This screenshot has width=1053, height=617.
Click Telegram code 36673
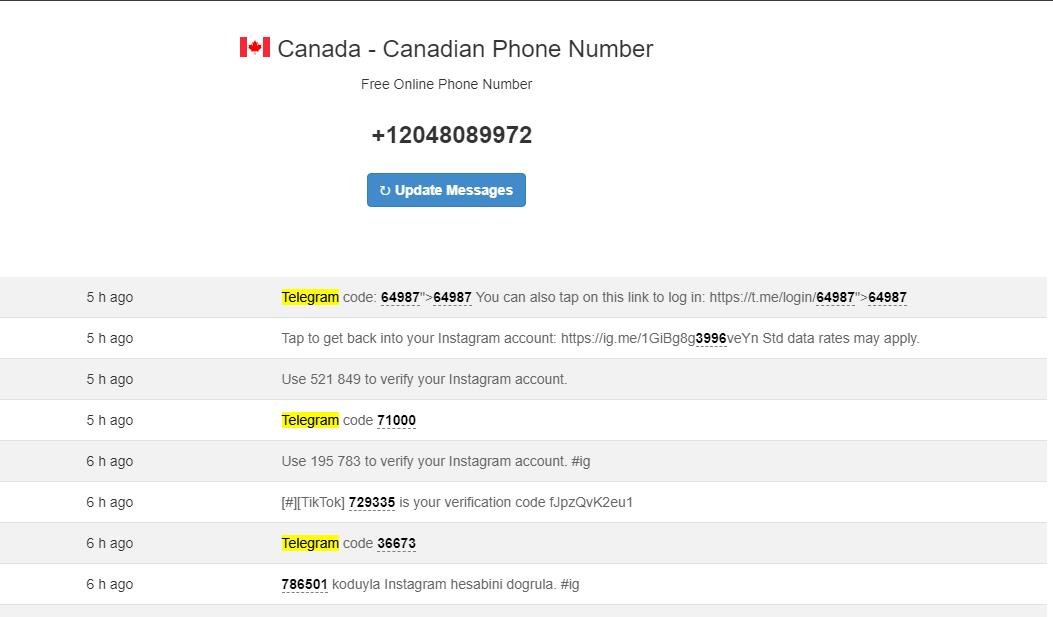[396, 543]
